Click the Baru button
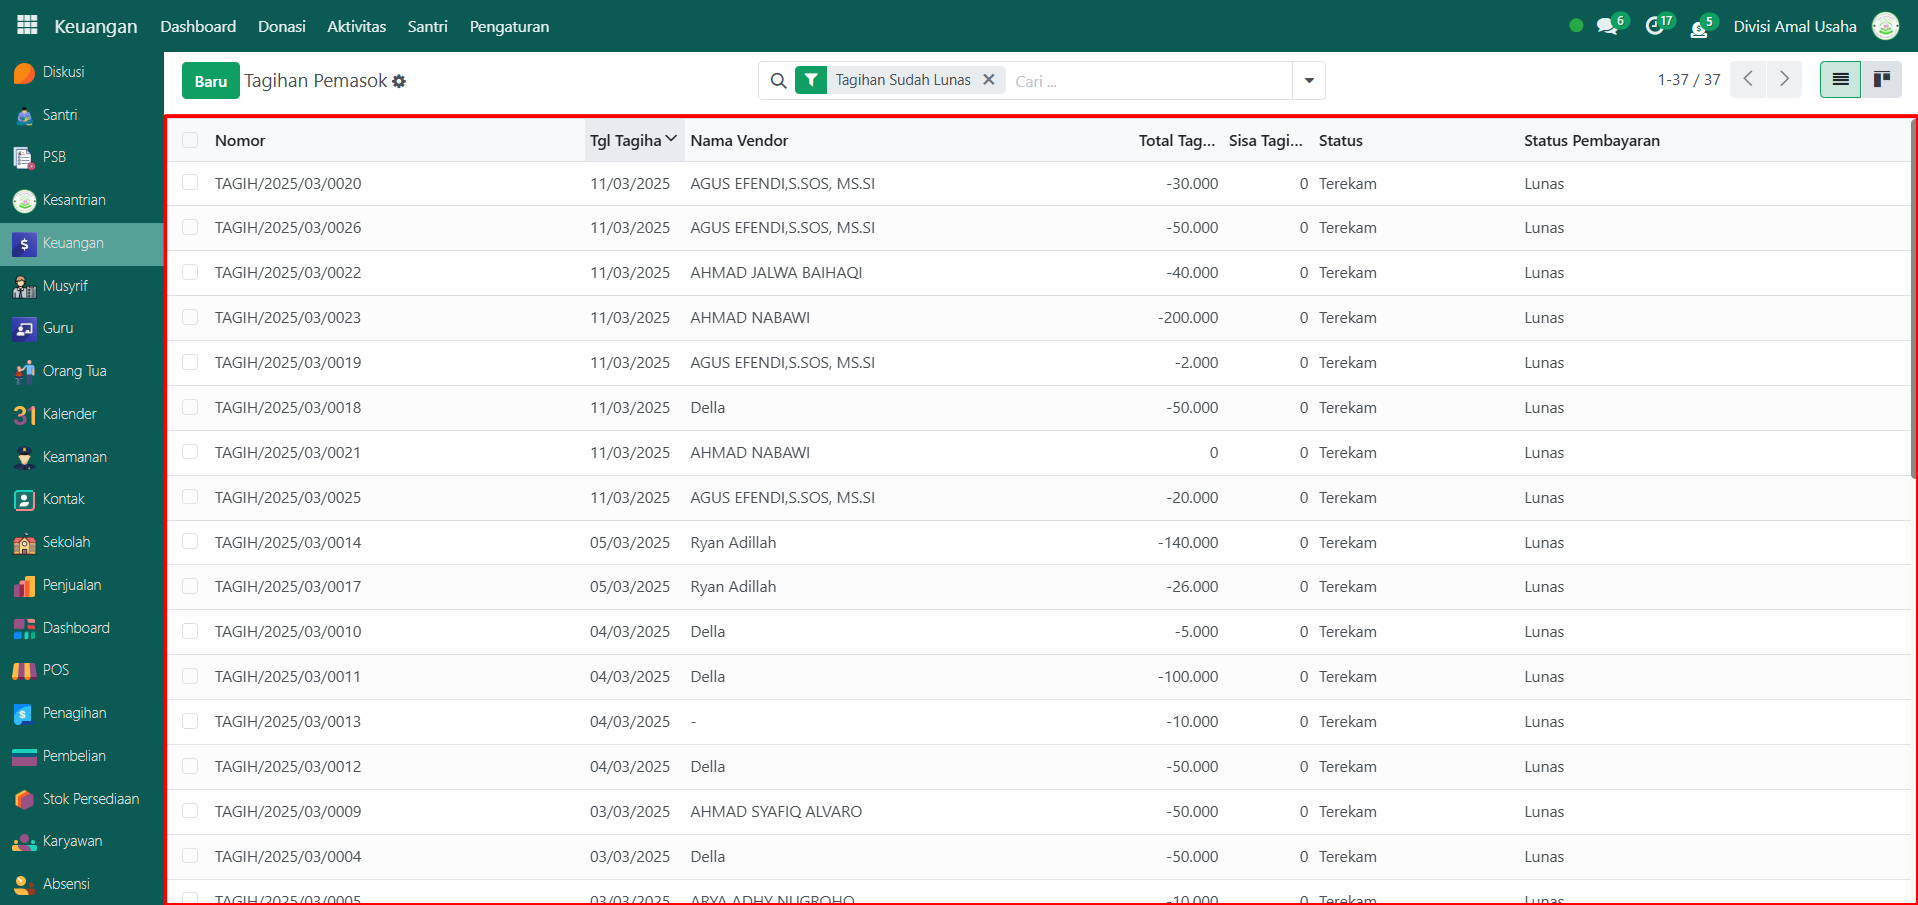This screenshot has height=905, width=1918. [x=210, y=81]
